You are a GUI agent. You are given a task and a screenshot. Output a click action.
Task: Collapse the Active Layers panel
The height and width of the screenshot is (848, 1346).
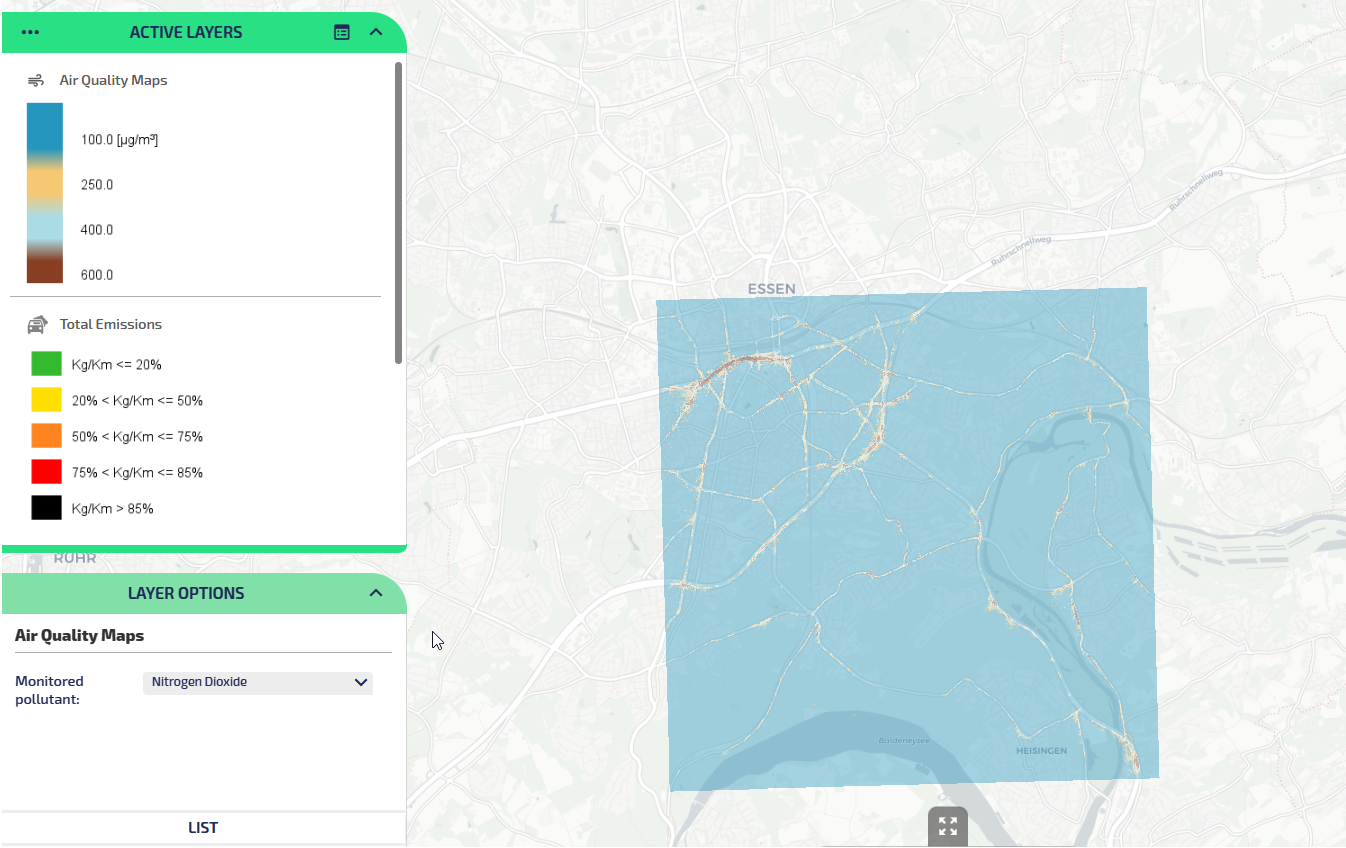(376, 32)
